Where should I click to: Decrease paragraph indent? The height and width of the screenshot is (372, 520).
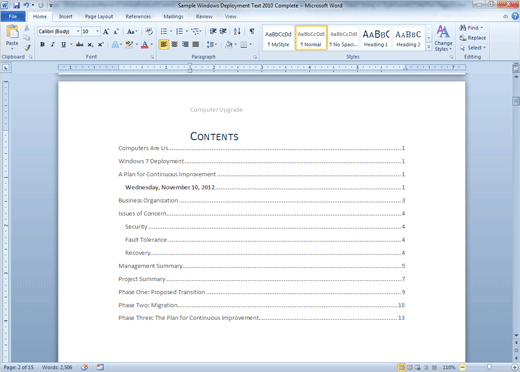click(x=213, y=31)
